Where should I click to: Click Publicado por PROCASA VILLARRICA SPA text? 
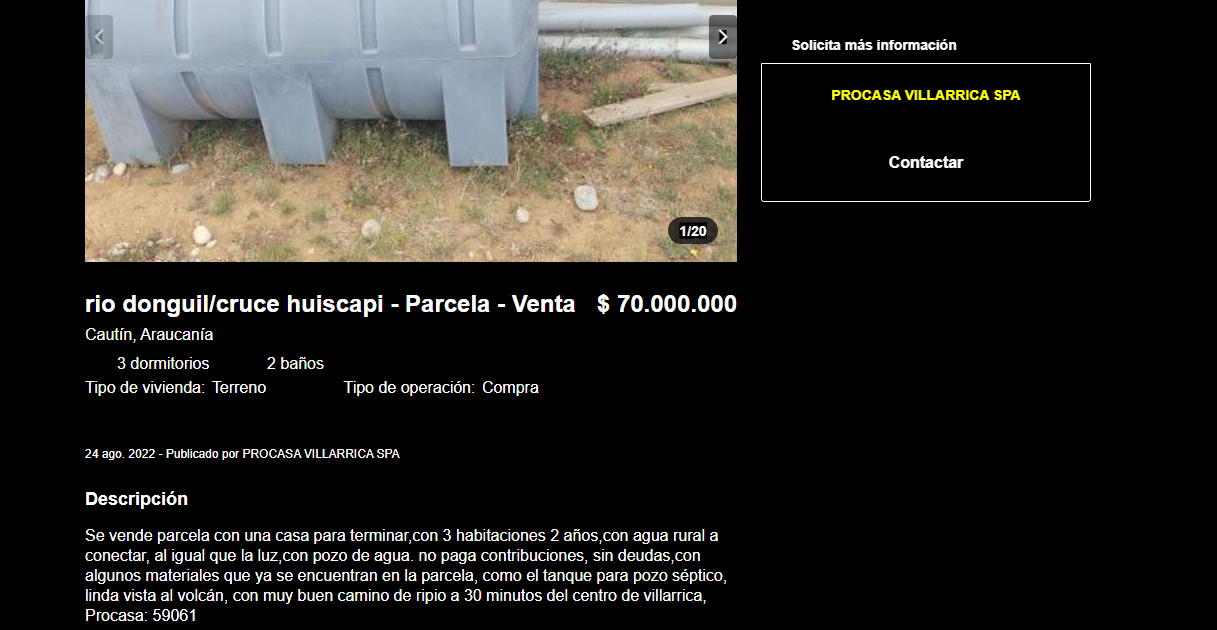tap(283, 454)
